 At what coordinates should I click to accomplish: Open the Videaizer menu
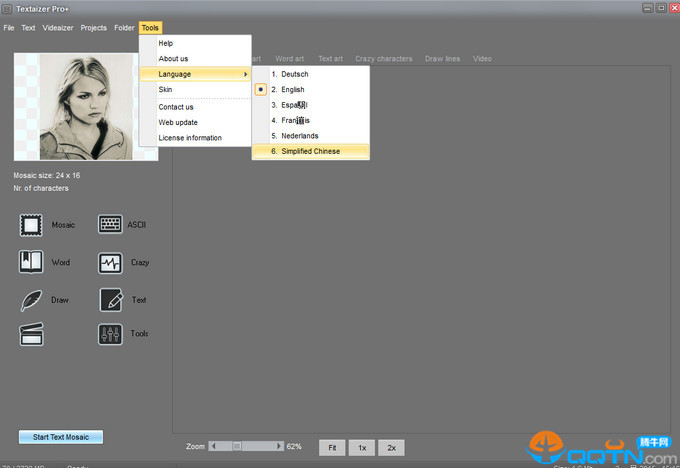[x=58, y=28]
